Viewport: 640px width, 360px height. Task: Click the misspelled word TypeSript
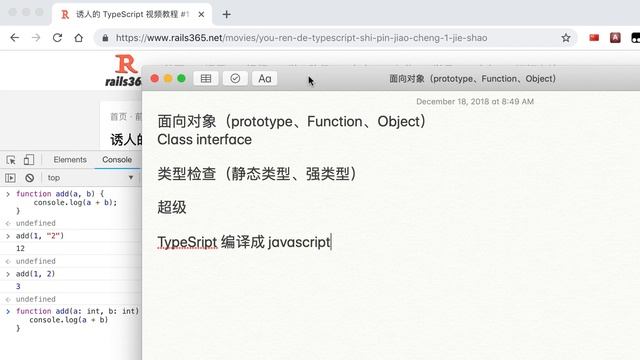[187, 242]
